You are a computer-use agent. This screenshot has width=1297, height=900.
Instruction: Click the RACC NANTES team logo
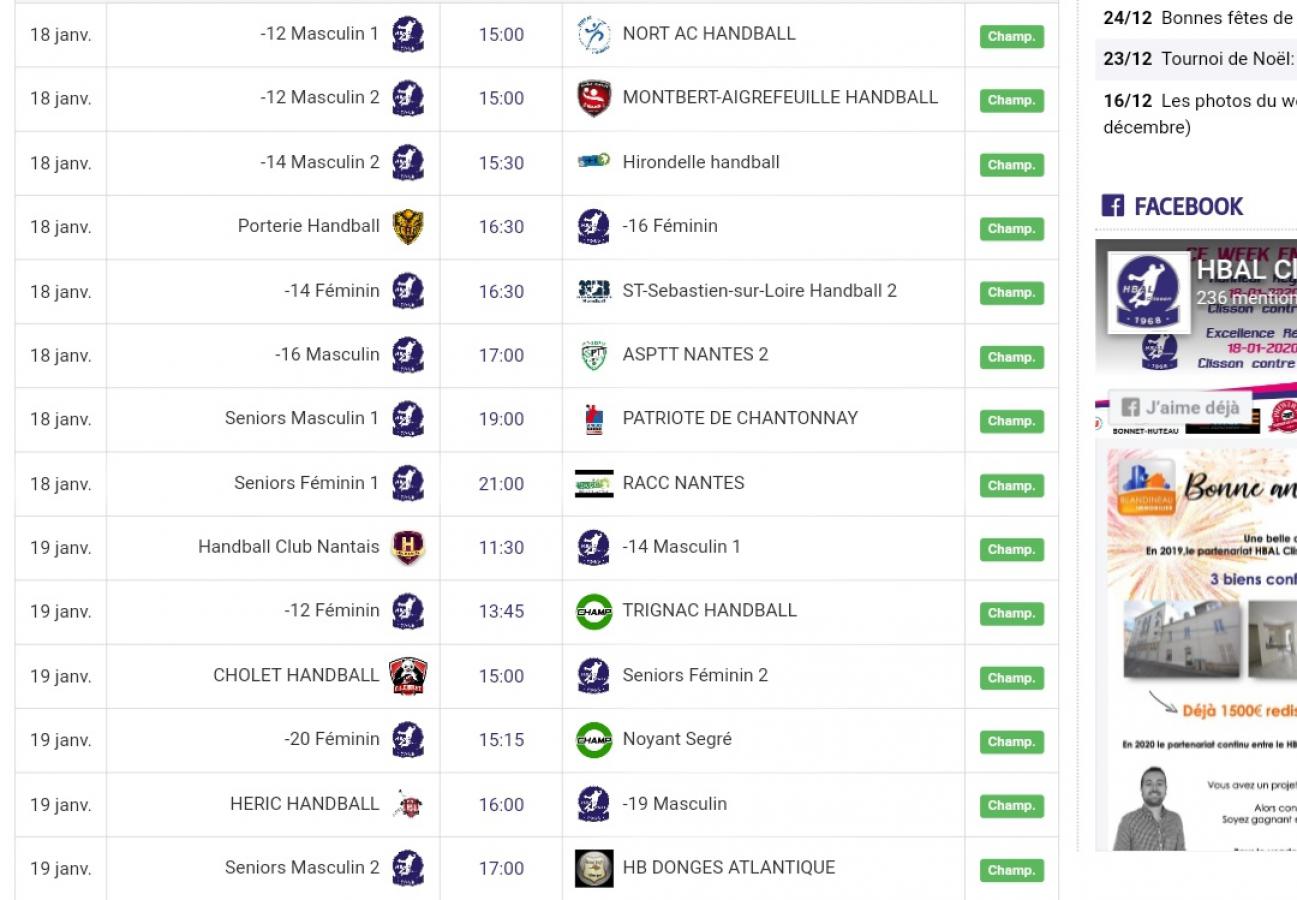[x=593, y=484]
